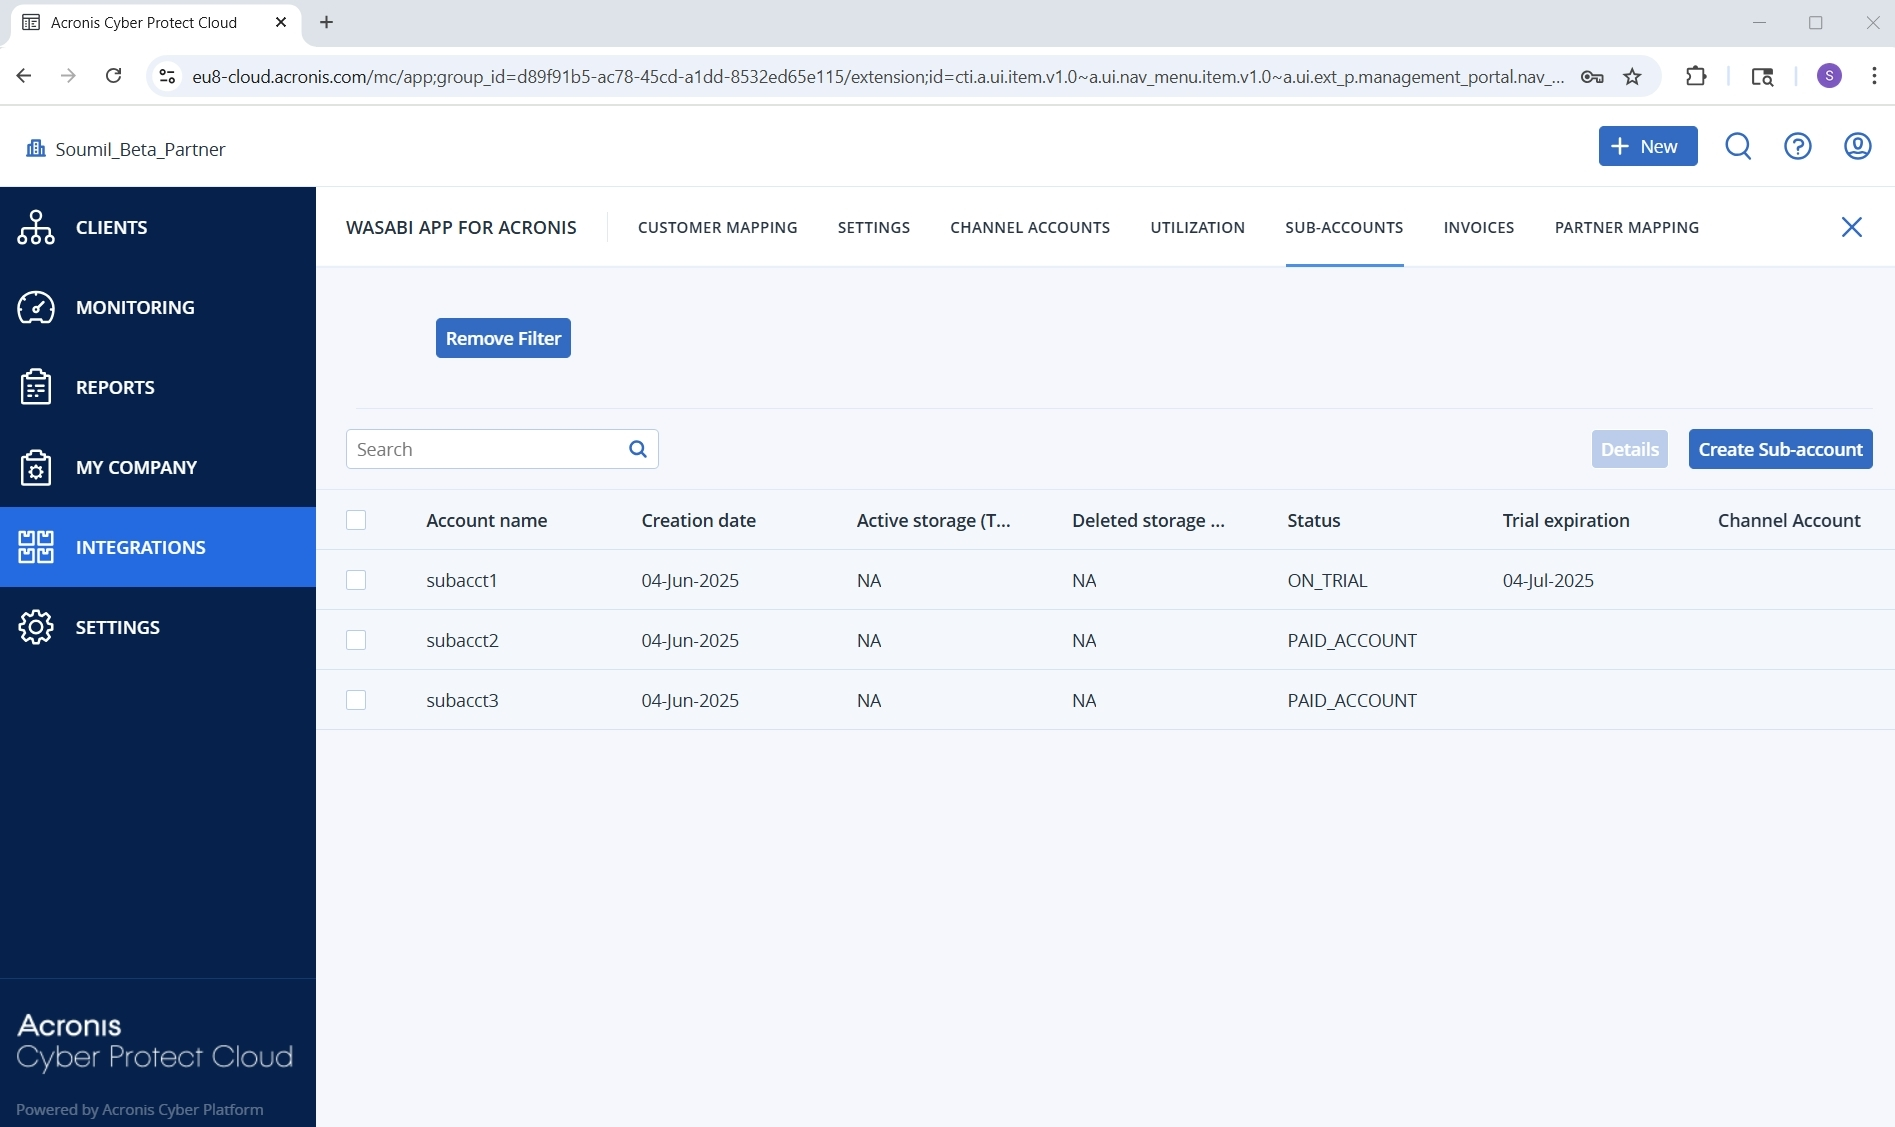Click the 04-Jul-2025 trial expiration cell
This screenshot has width=1895, height=1127.
coord(1548,580)
